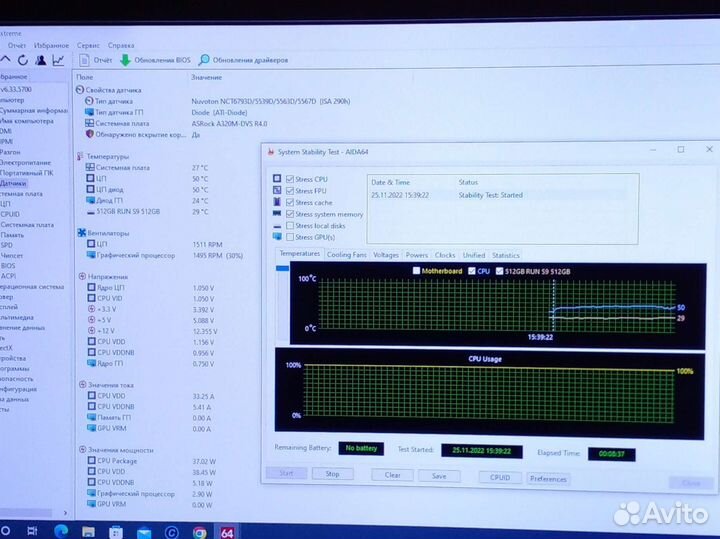Click the greyed Start button
The width and height of the screenshot is (720, 539).
[286, 473]
